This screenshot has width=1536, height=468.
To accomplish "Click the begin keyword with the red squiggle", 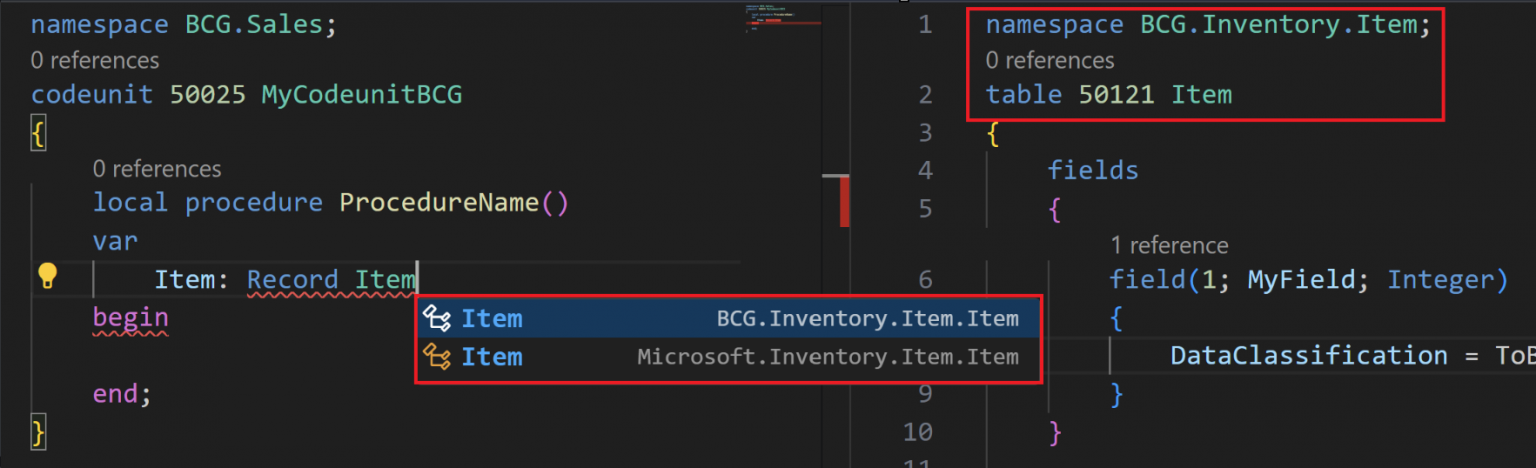I will (x=131, y=319).
